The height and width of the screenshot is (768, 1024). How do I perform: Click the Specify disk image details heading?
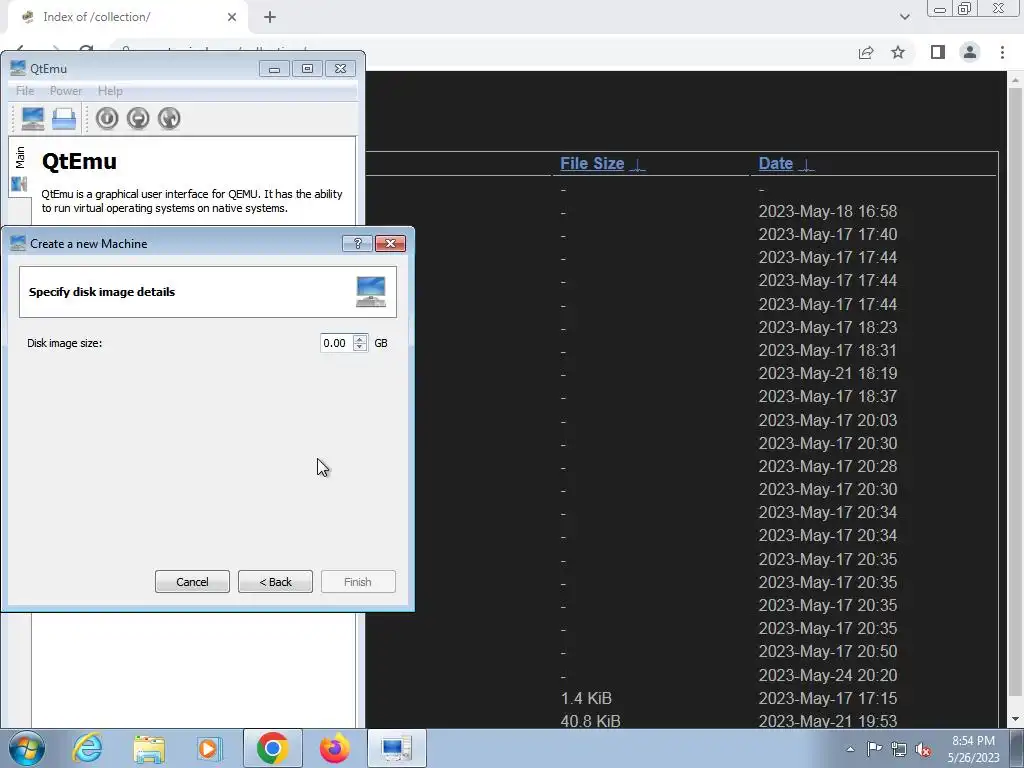pos(102,292)
